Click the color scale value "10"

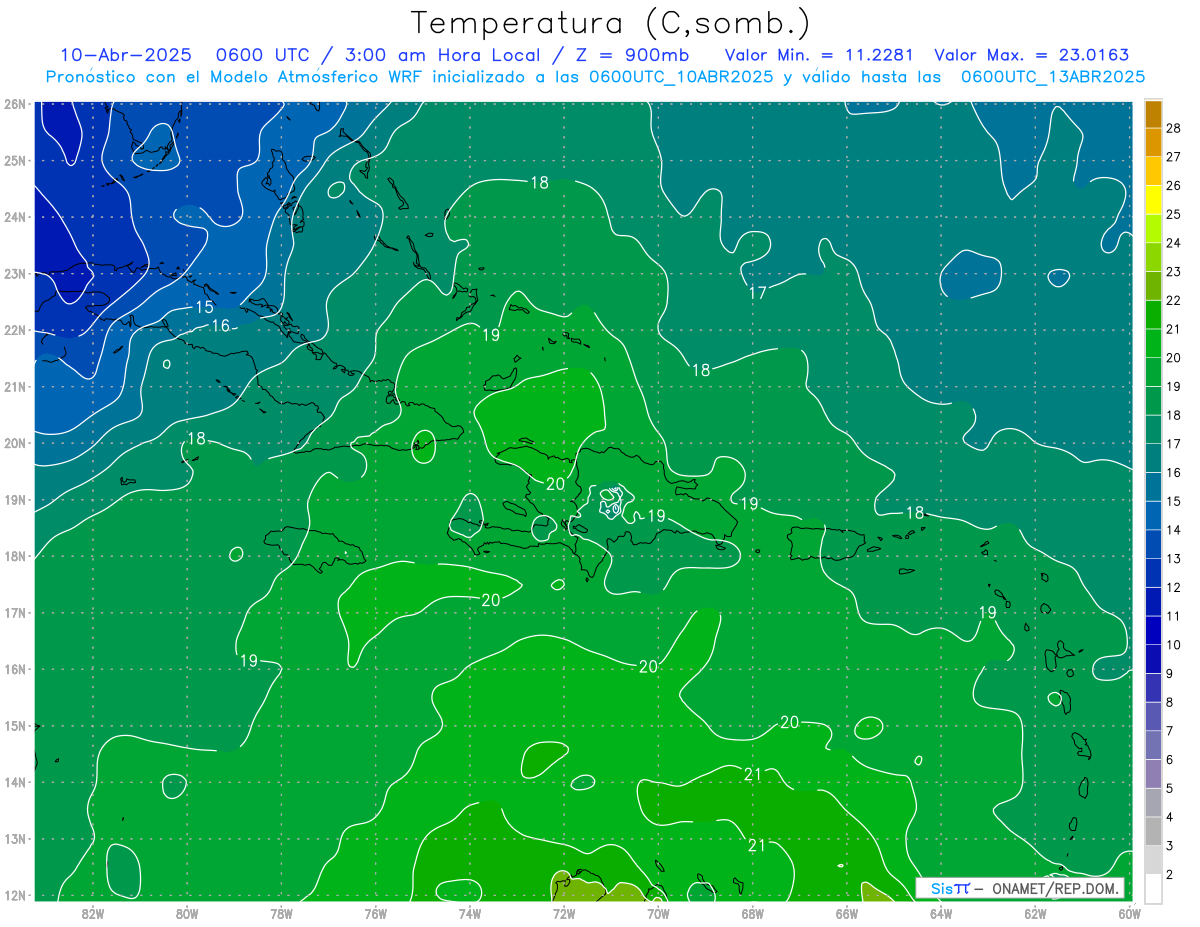tap(1174, 644)
